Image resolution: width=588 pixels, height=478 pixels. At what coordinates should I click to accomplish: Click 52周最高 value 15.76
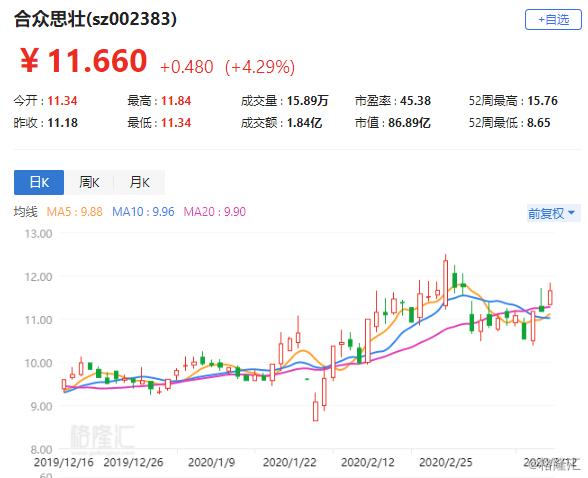(x=542, y=101)
